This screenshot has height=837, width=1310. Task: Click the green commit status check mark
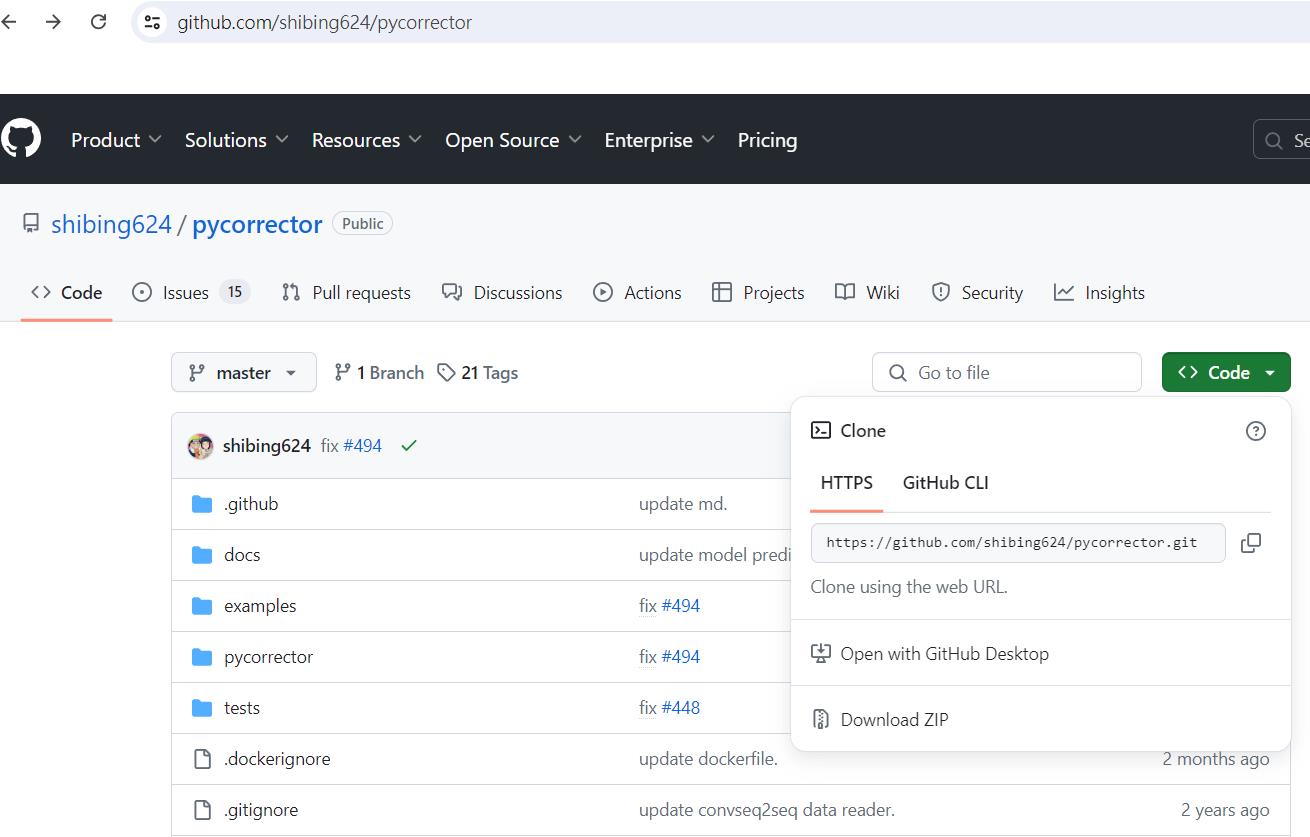tap(409, 446)
